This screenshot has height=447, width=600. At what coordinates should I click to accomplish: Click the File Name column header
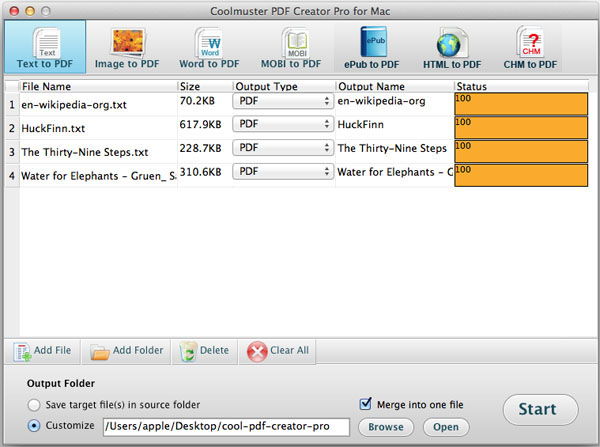[x=98, y=86]
